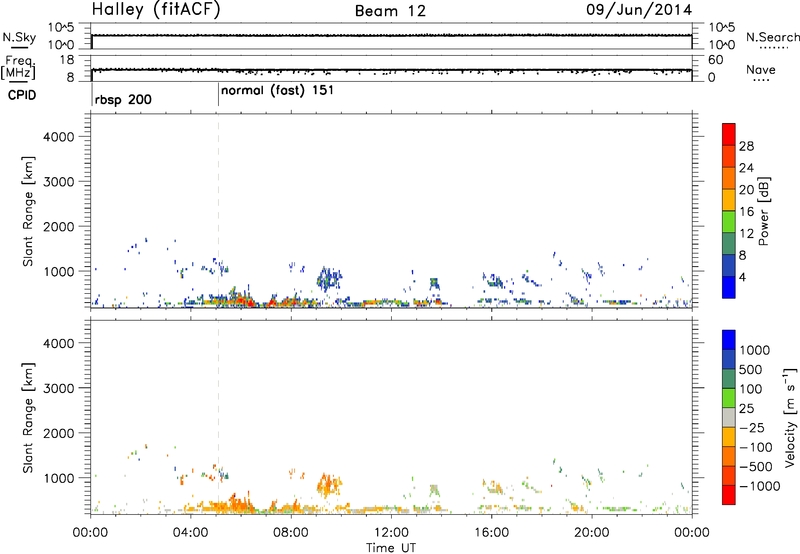The height and width of the screenshot is (554, 800).
Task: Click the '-100' tick on the Velocity scale
Action: 755,447
